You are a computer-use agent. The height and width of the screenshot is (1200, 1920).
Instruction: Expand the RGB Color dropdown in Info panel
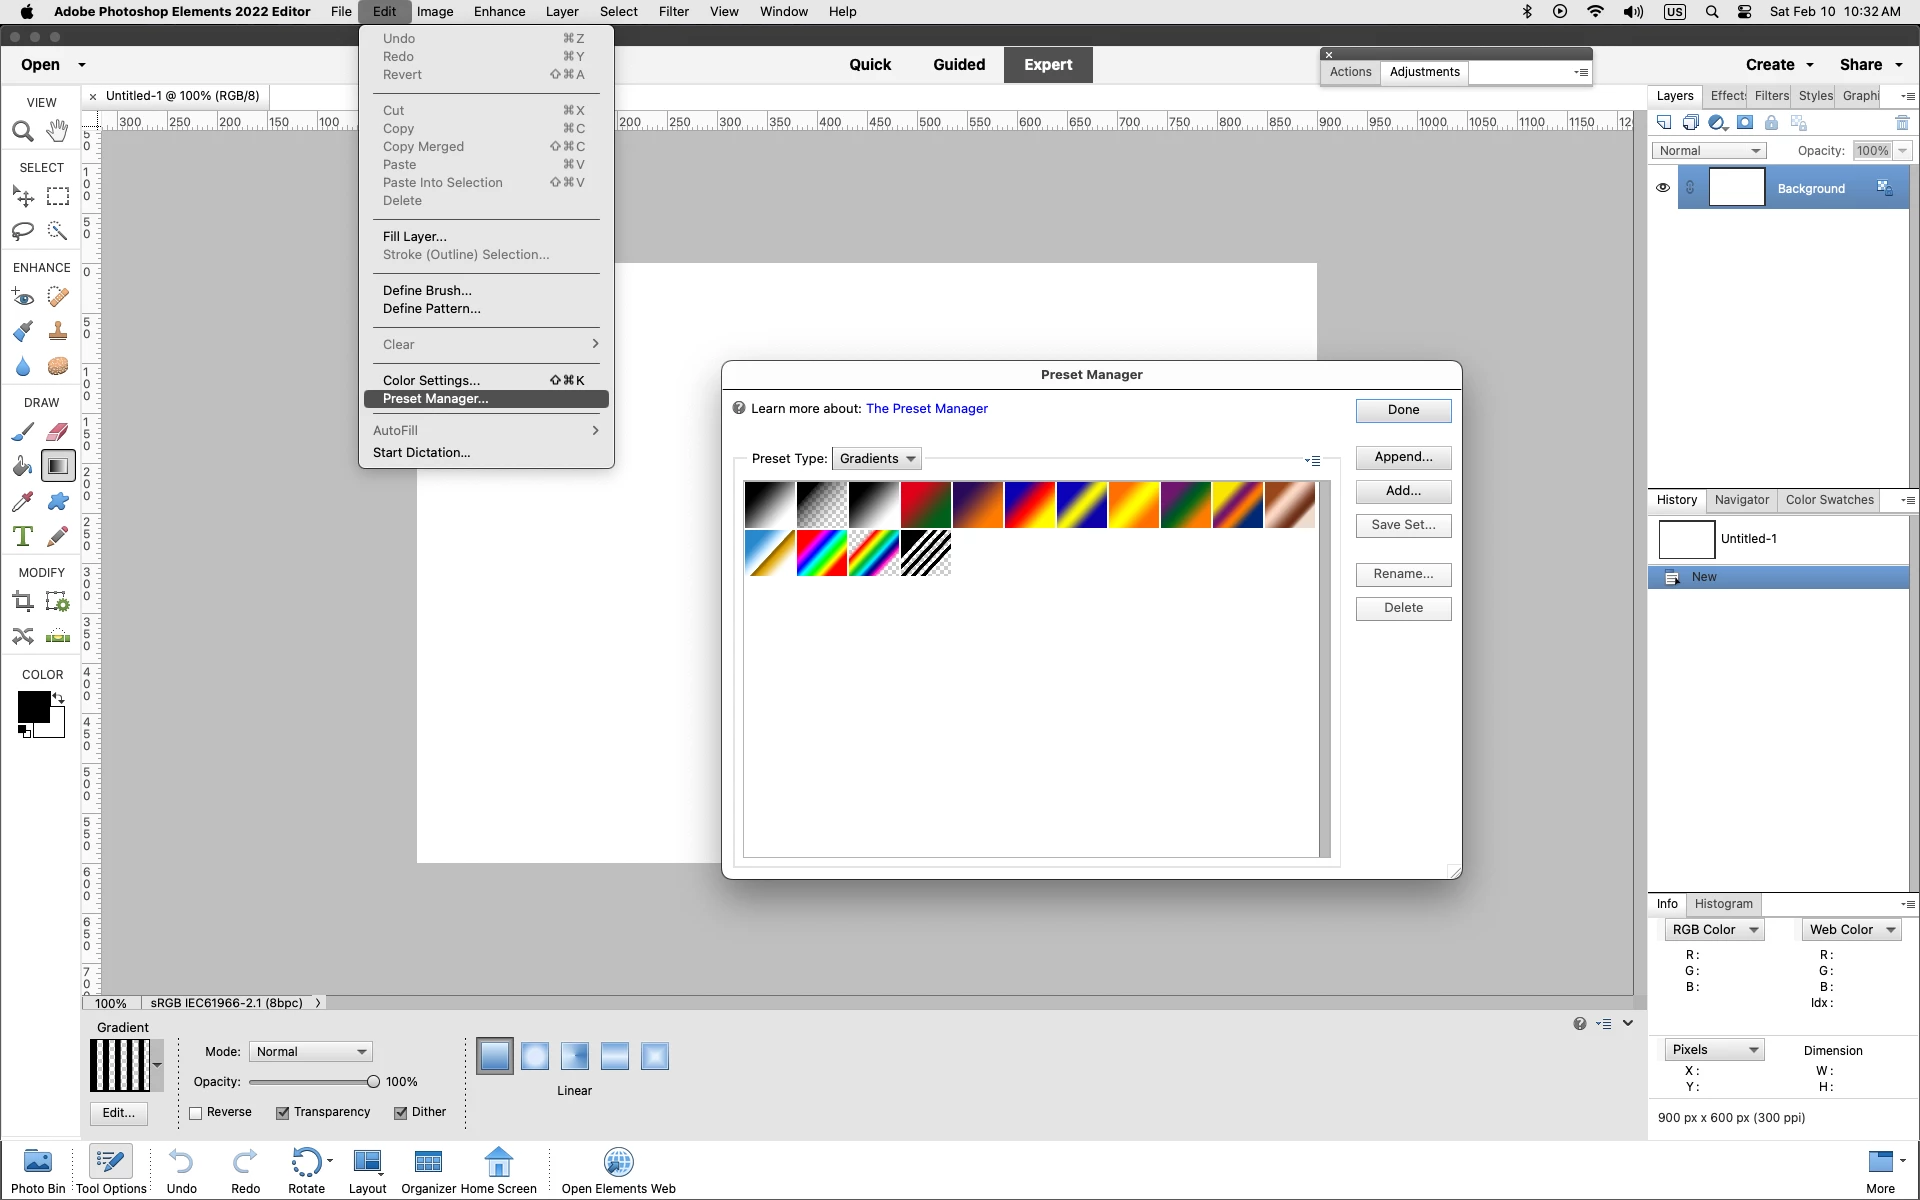tap(1714, 930)
